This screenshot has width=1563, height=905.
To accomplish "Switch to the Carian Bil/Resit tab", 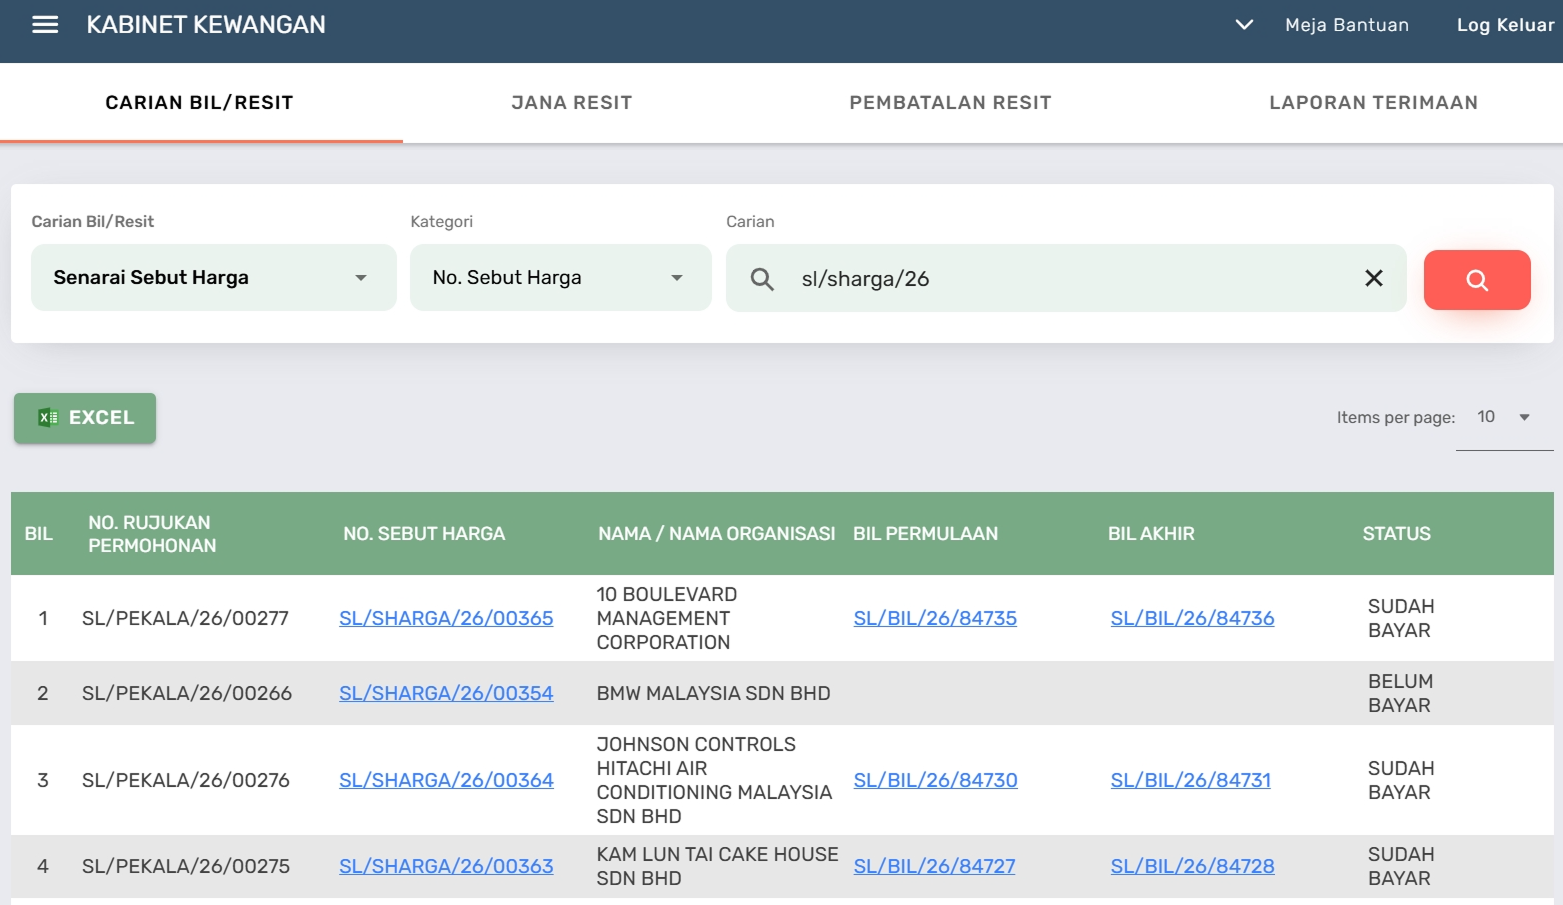I will (x=200, y=103).
